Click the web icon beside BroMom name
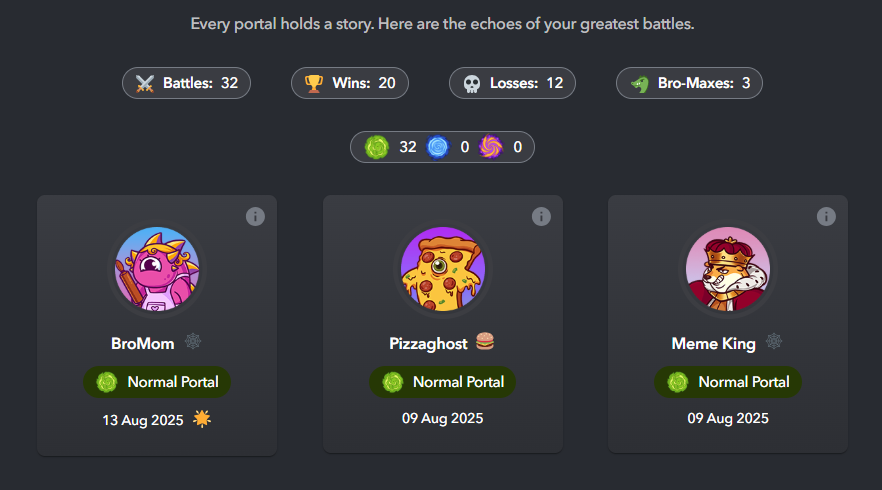Viewport: 882px width, 490px height. click(x=192, y=342)
